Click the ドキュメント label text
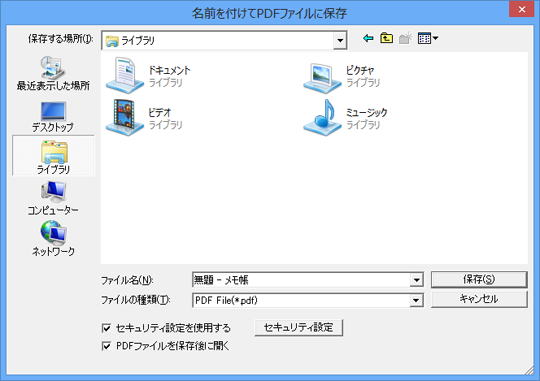 tap(169, 70)
